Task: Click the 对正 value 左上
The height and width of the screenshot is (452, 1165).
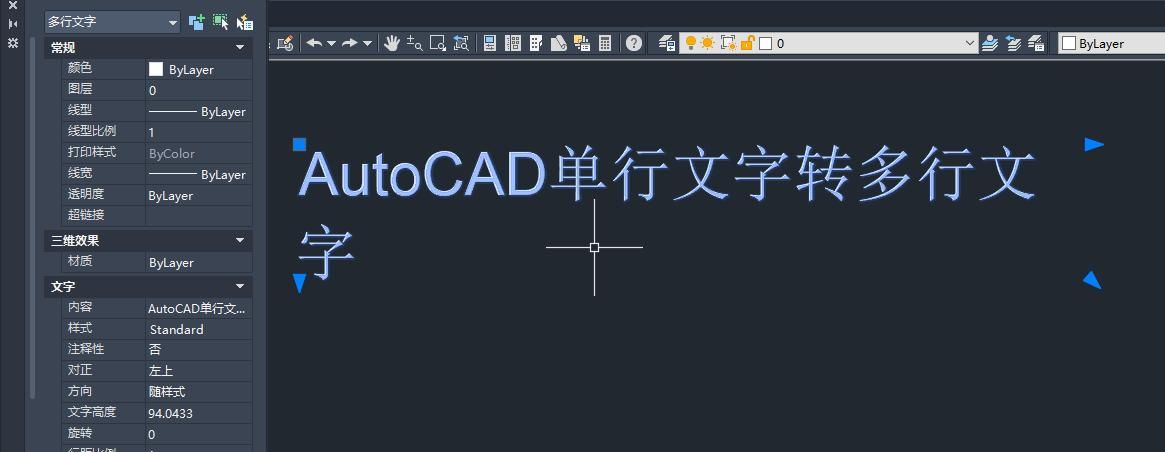Action: 199,370
